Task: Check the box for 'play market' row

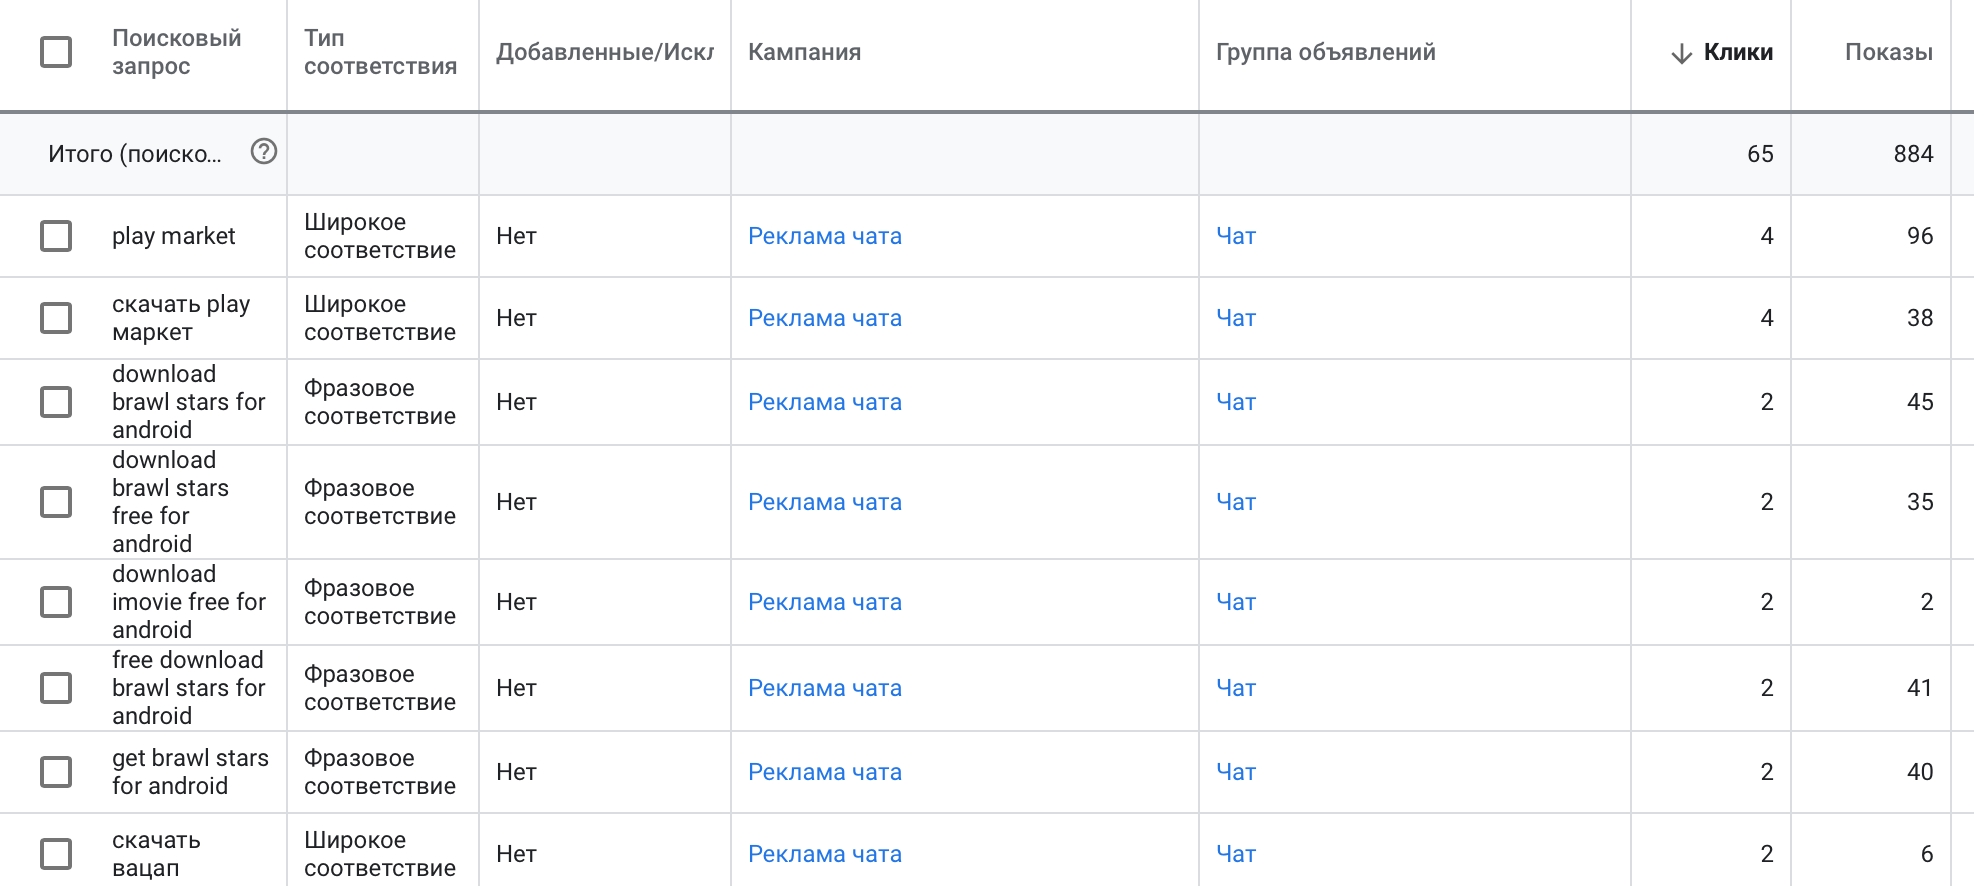Action: (56, 236)
